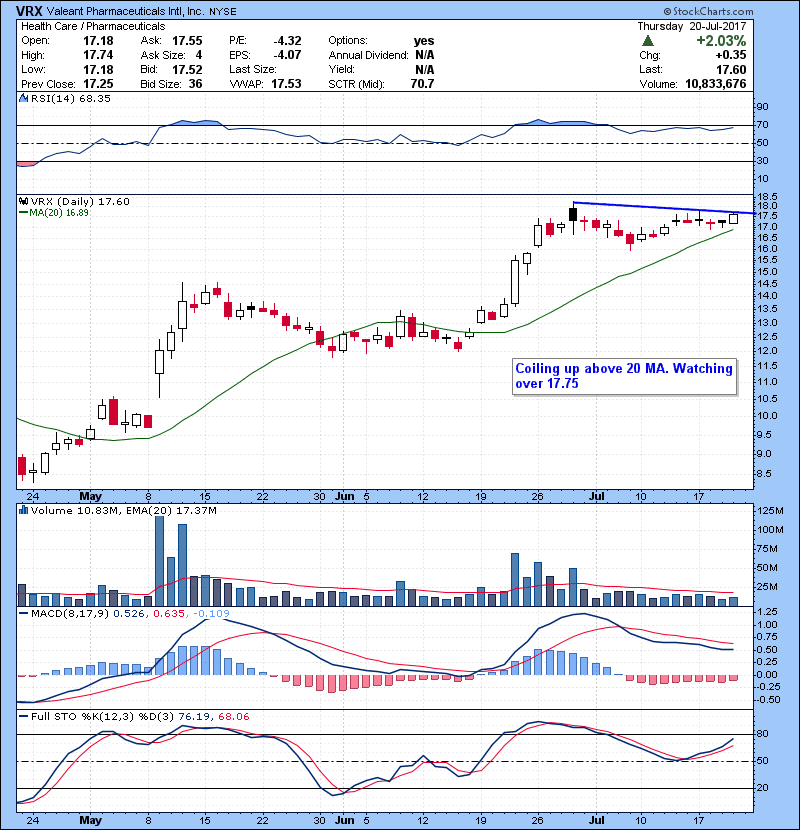Viewport: 800px width, 830px height.
Task: Click the VRX ticker symbol title
Action: (29, 11)
